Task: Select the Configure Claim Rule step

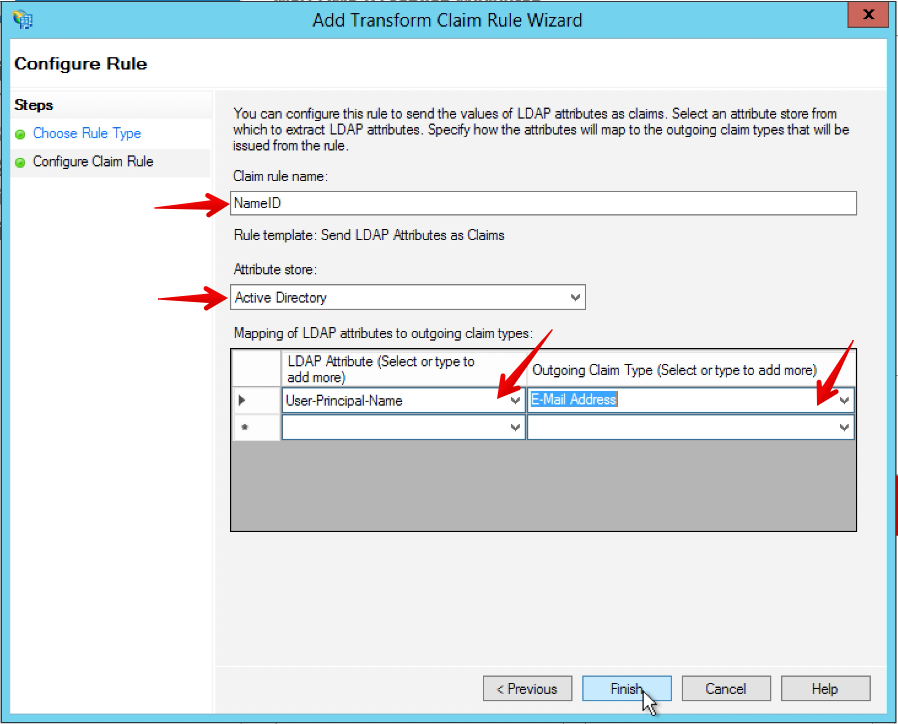Action: point(93,161)
